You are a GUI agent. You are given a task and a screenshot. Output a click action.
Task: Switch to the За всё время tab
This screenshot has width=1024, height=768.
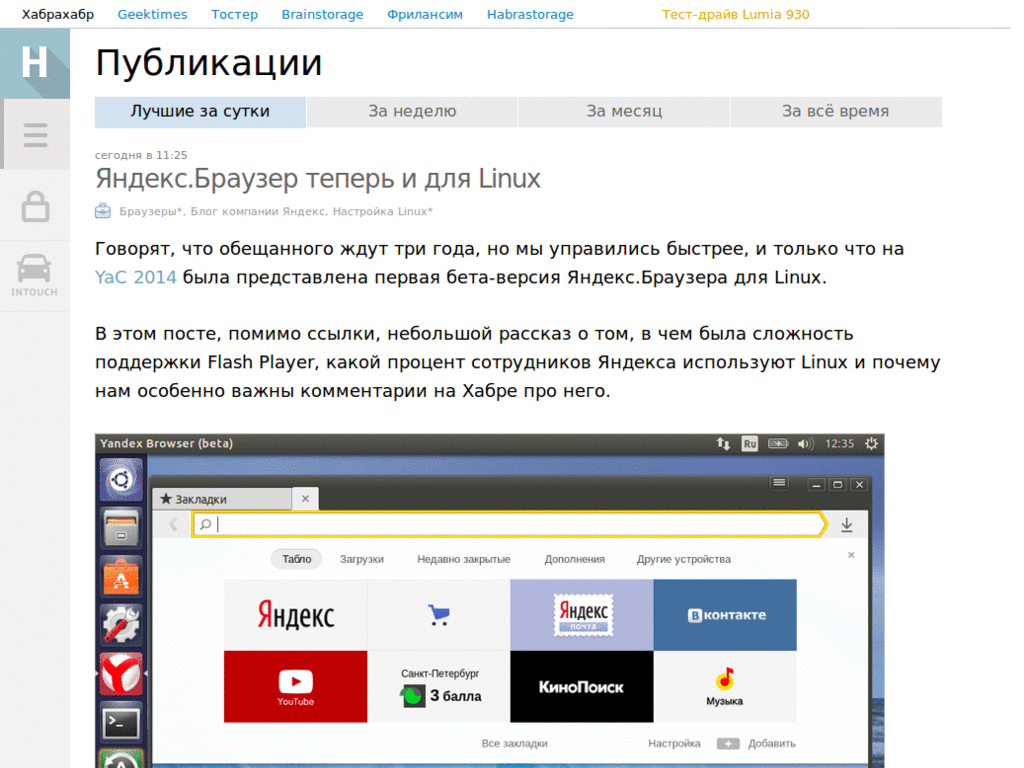pos(836,112)
